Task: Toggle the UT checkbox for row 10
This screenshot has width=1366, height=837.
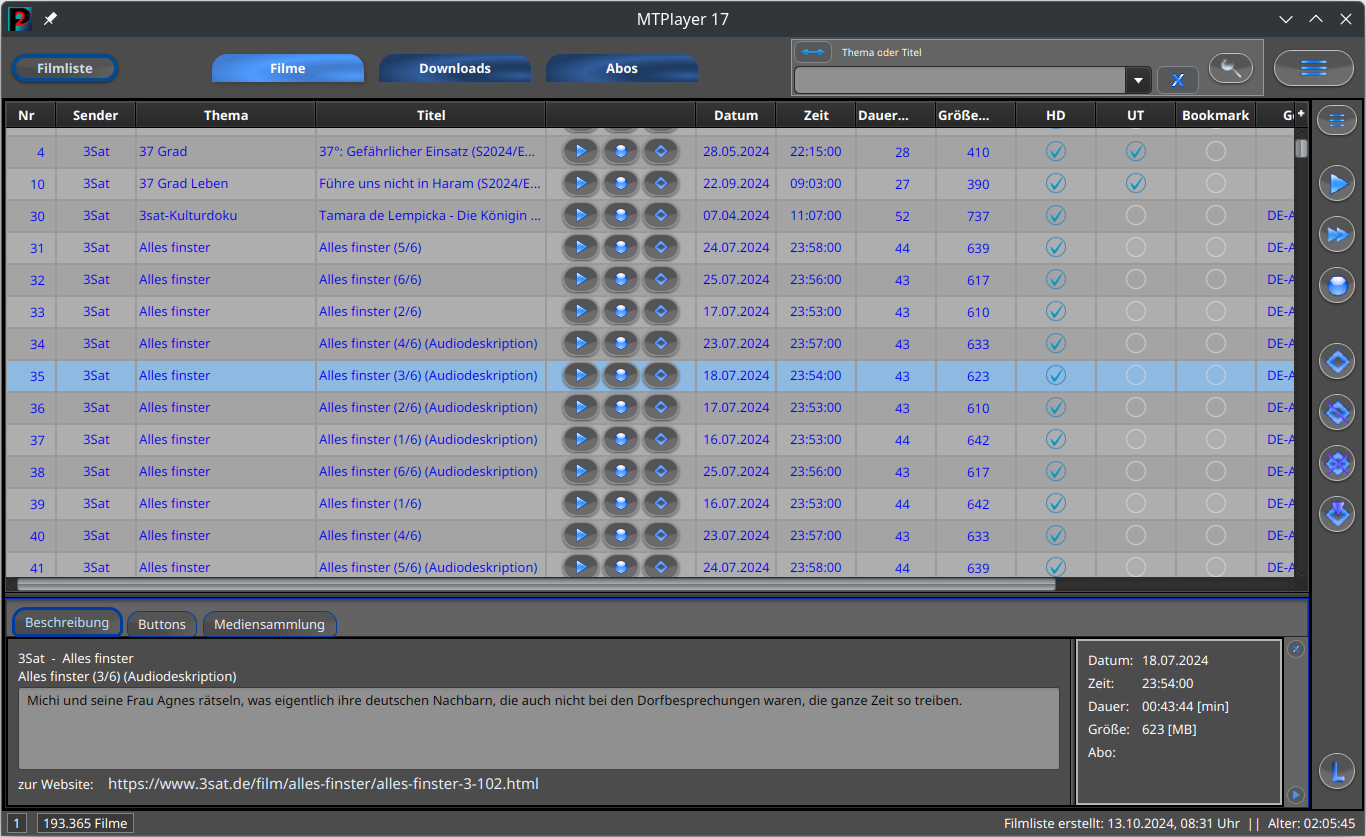Action: click(1136, 184)
